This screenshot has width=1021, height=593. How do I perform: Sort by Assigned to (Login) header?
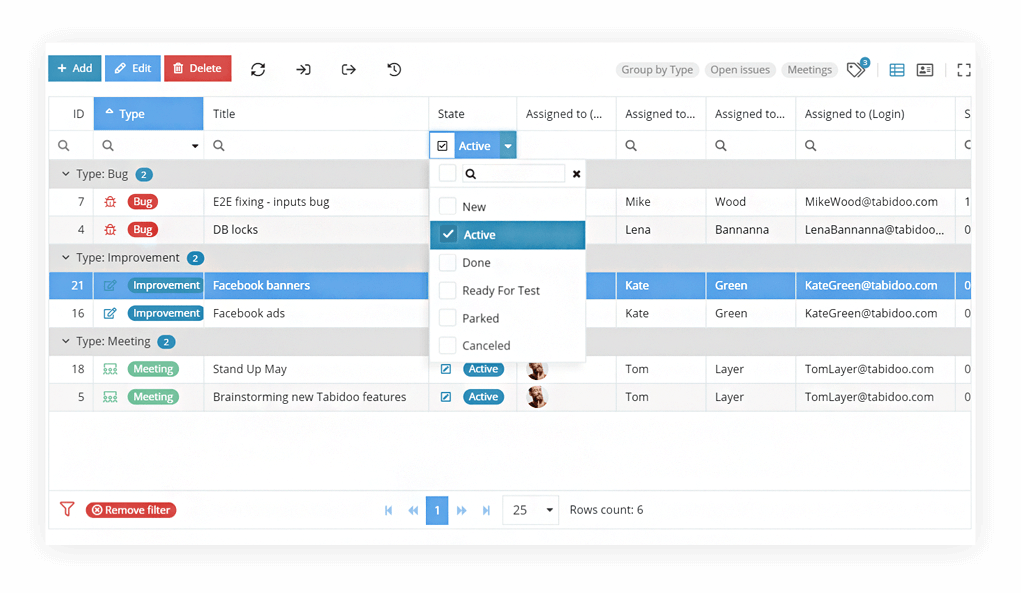pyautogui.click(x=875, y=114)
